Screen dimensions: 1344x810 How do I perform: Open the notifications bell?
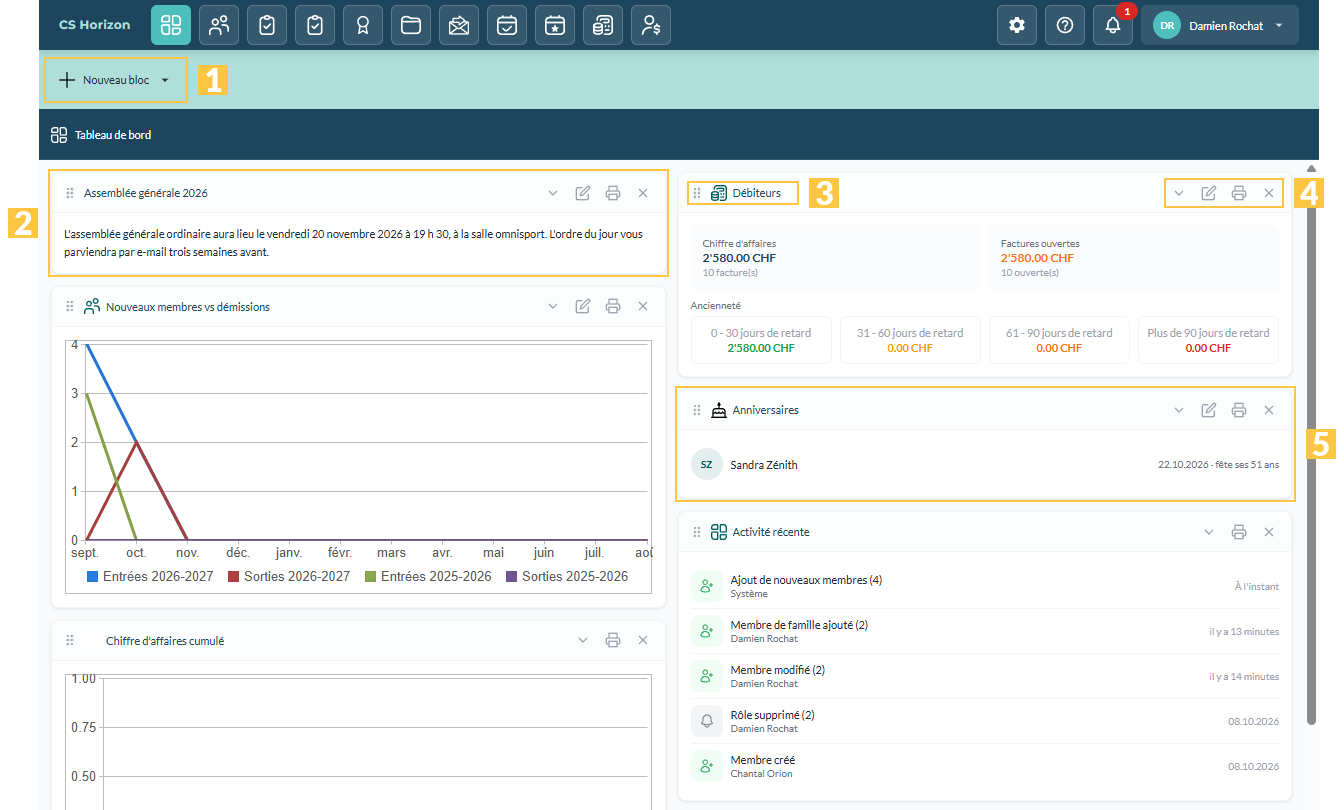click(x=1113, y=25)
